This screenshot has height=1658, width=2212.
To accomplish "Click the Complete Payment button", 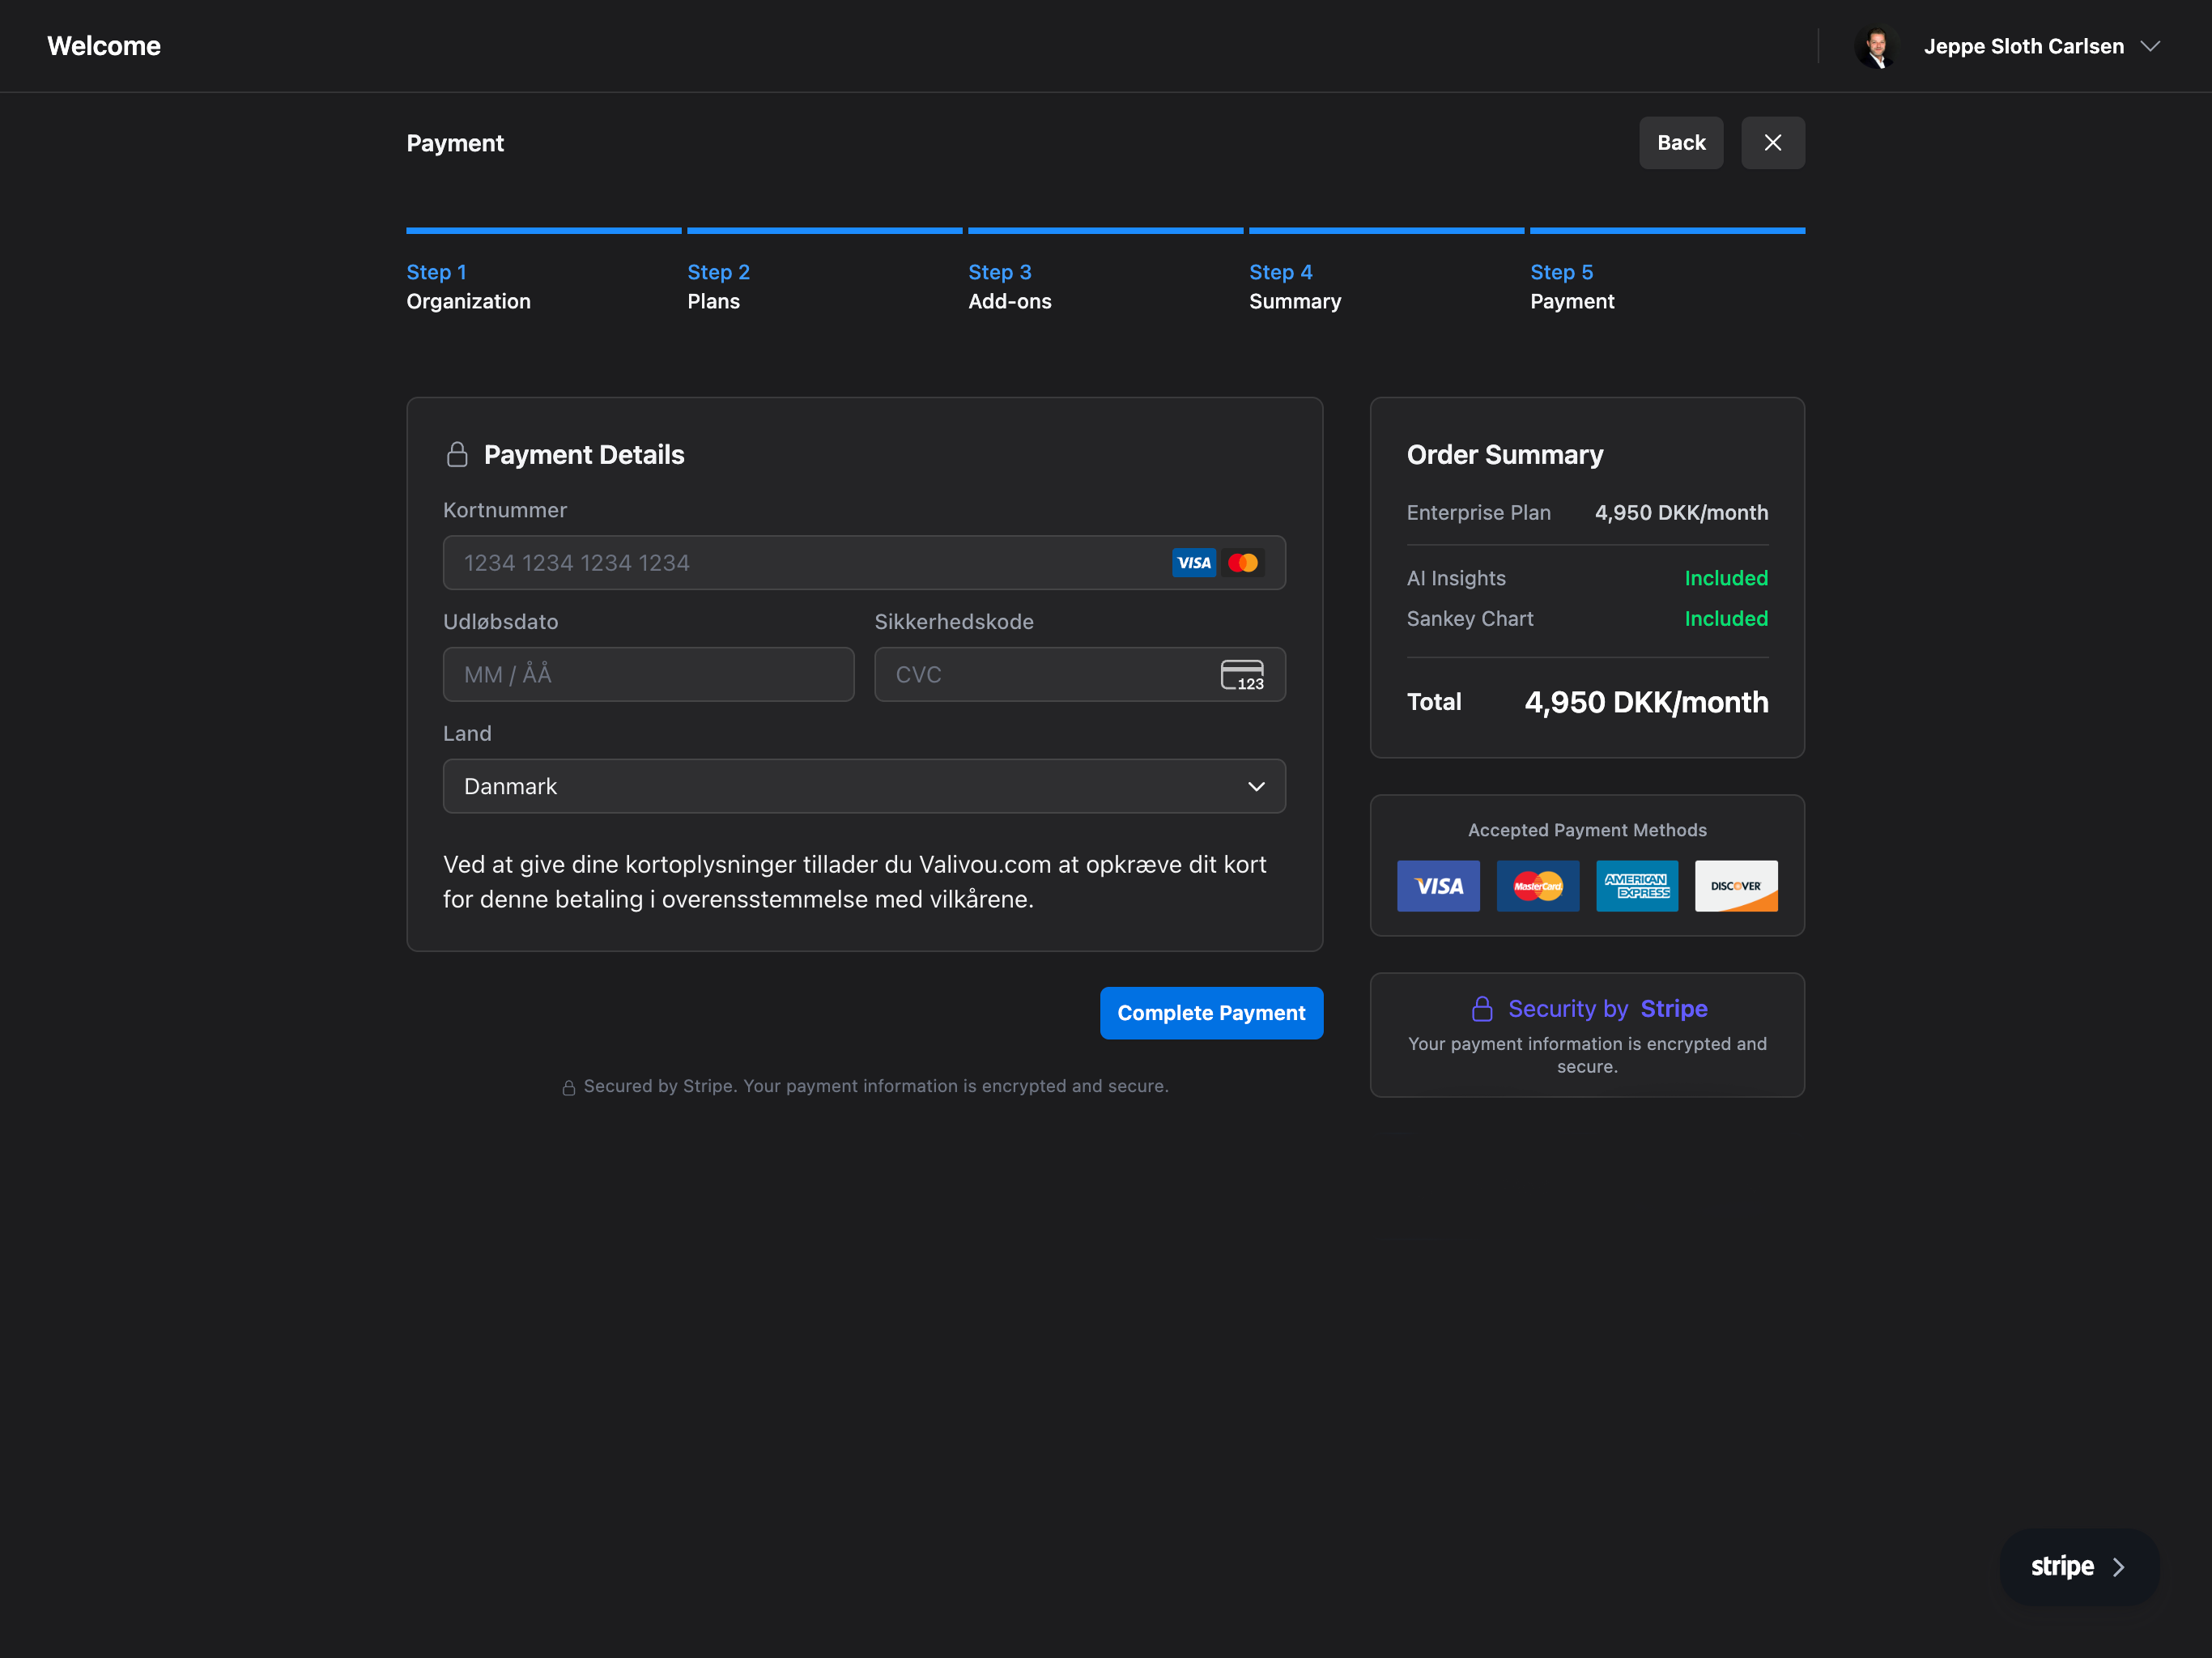I will coord(1211,1012).
